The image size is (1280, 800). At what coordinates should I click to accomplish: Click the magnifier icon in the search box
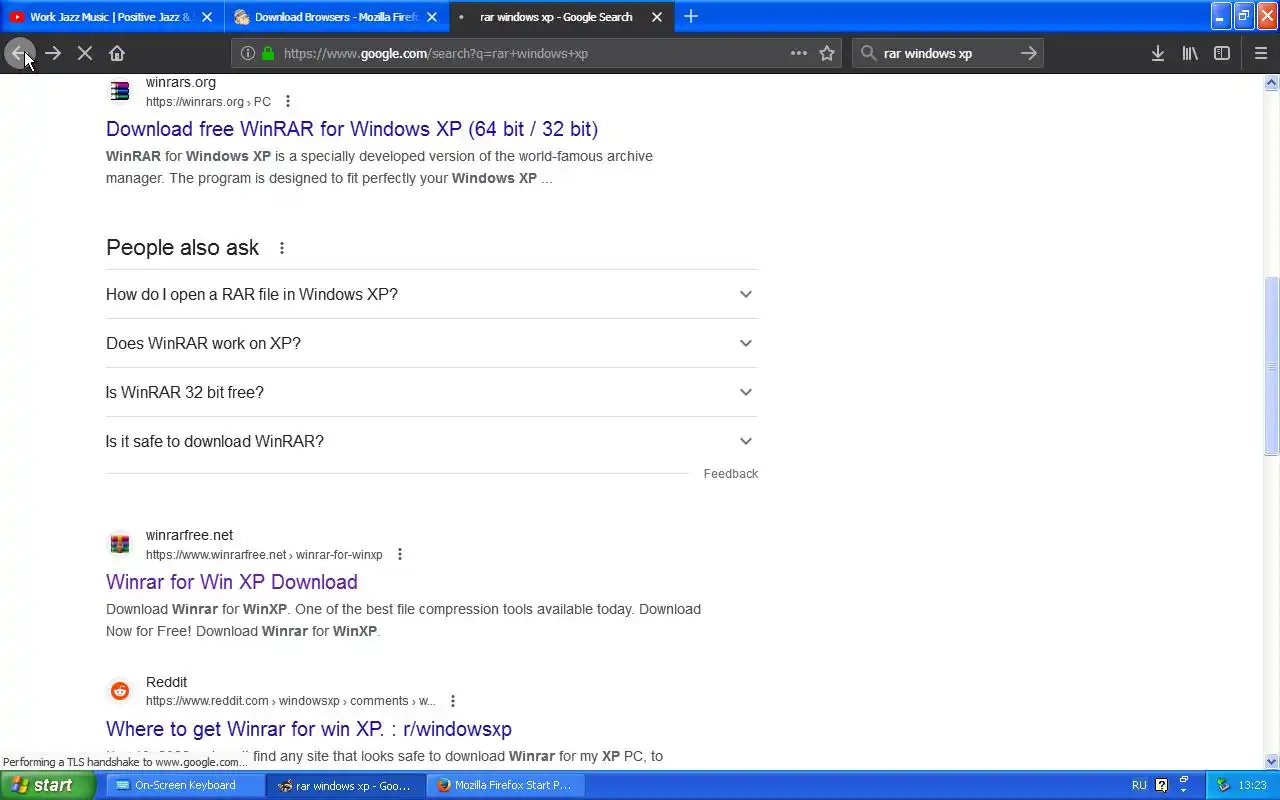(x=868, y=53)
